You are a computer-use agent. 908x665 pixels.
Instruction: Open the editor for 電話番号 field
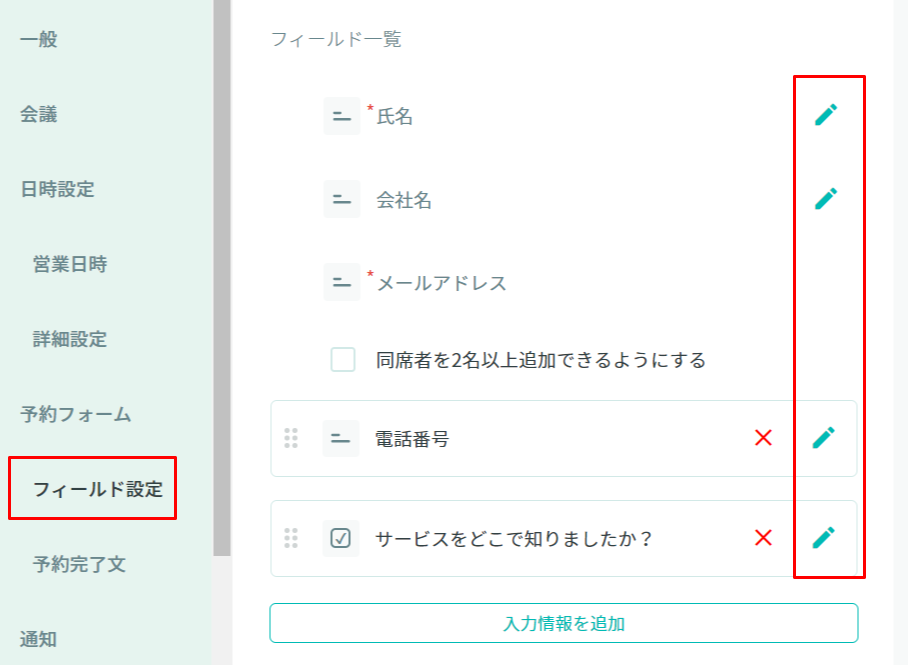[x=823, y=437]
